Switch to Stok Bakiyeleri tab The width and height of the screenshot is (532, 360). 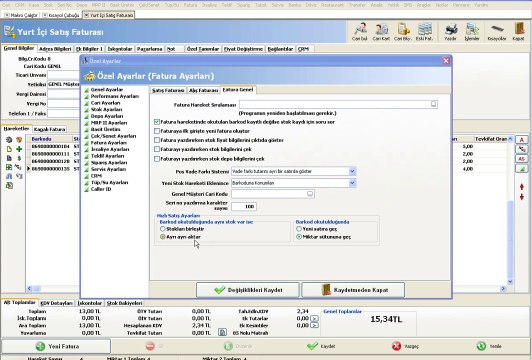[124, 303]
